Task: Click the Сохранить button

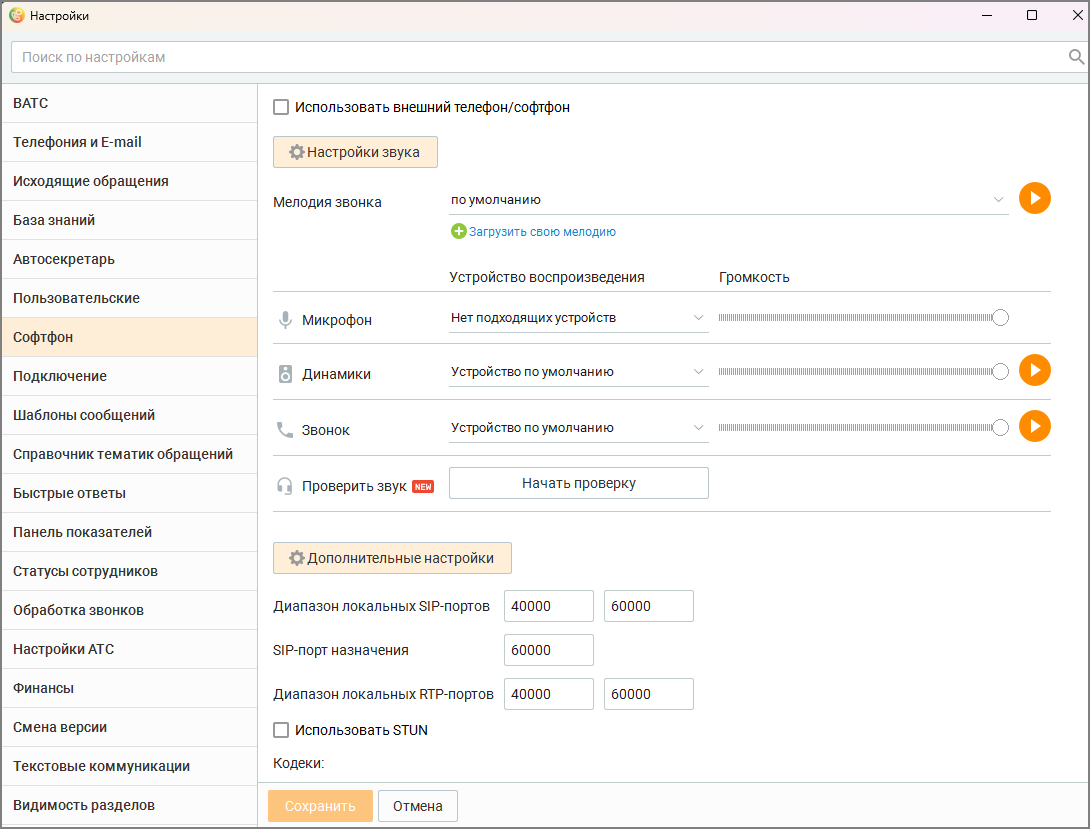Action: pos(320,806)
